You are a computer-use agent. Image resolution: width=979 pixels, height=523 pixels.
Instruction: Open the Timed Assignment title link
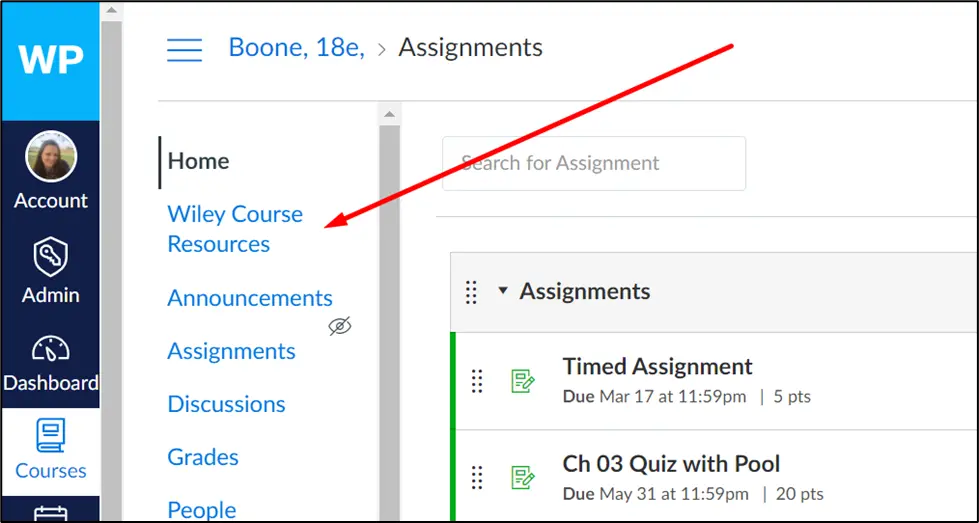click(657, 367)
